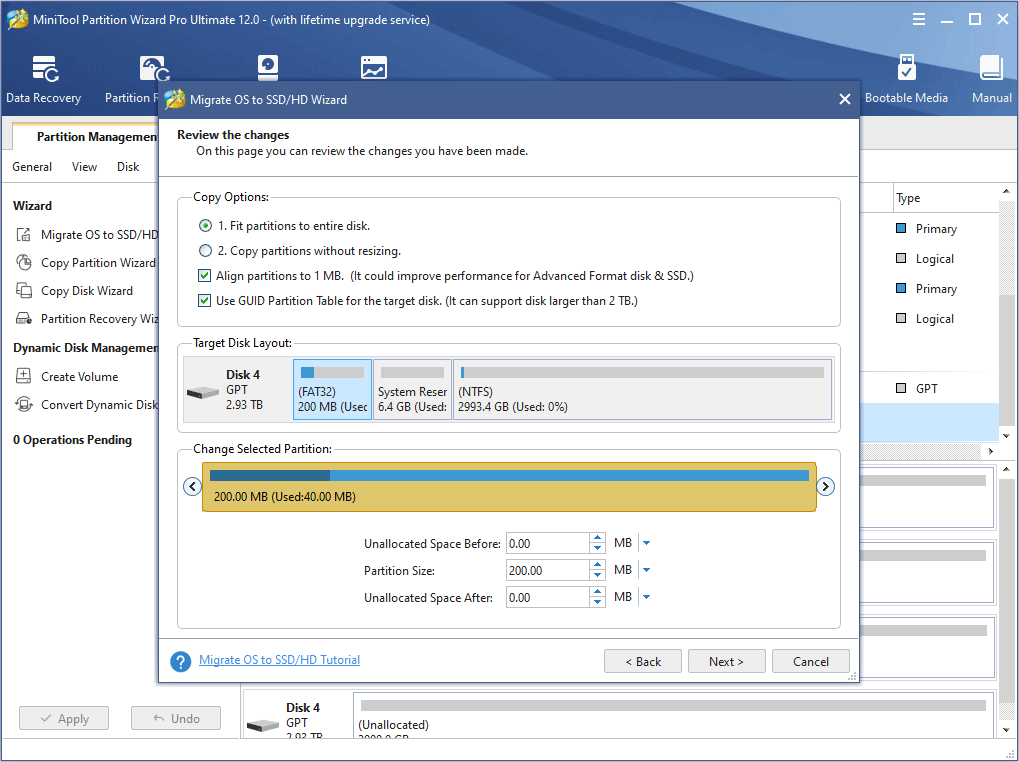Click the Apply button
Image resolution: width=1019 pixels, height=762 pixels.
[x=64, y=718]
